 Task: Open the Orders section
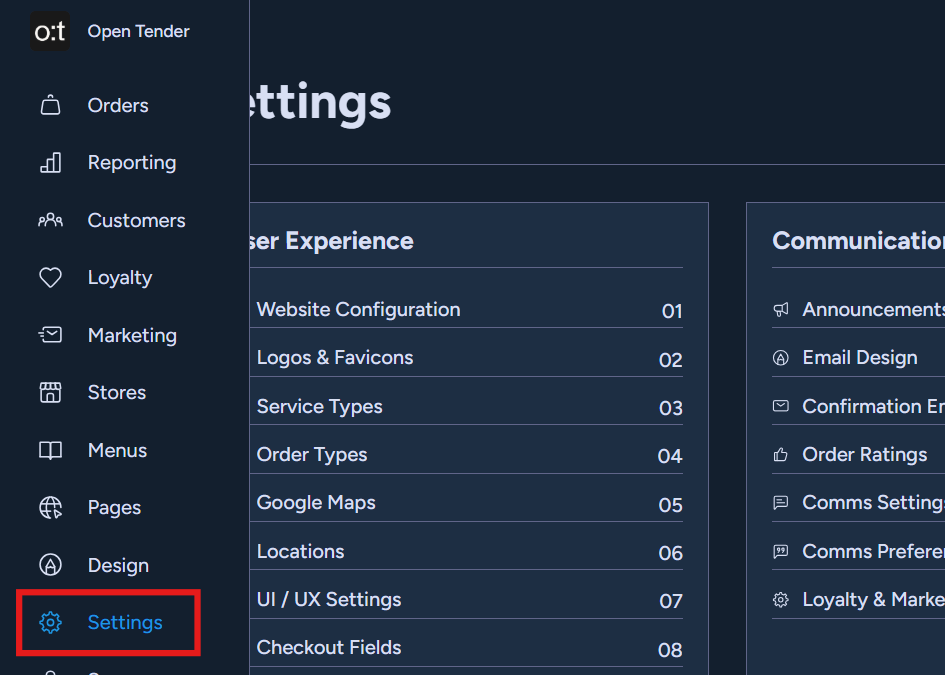118,105
